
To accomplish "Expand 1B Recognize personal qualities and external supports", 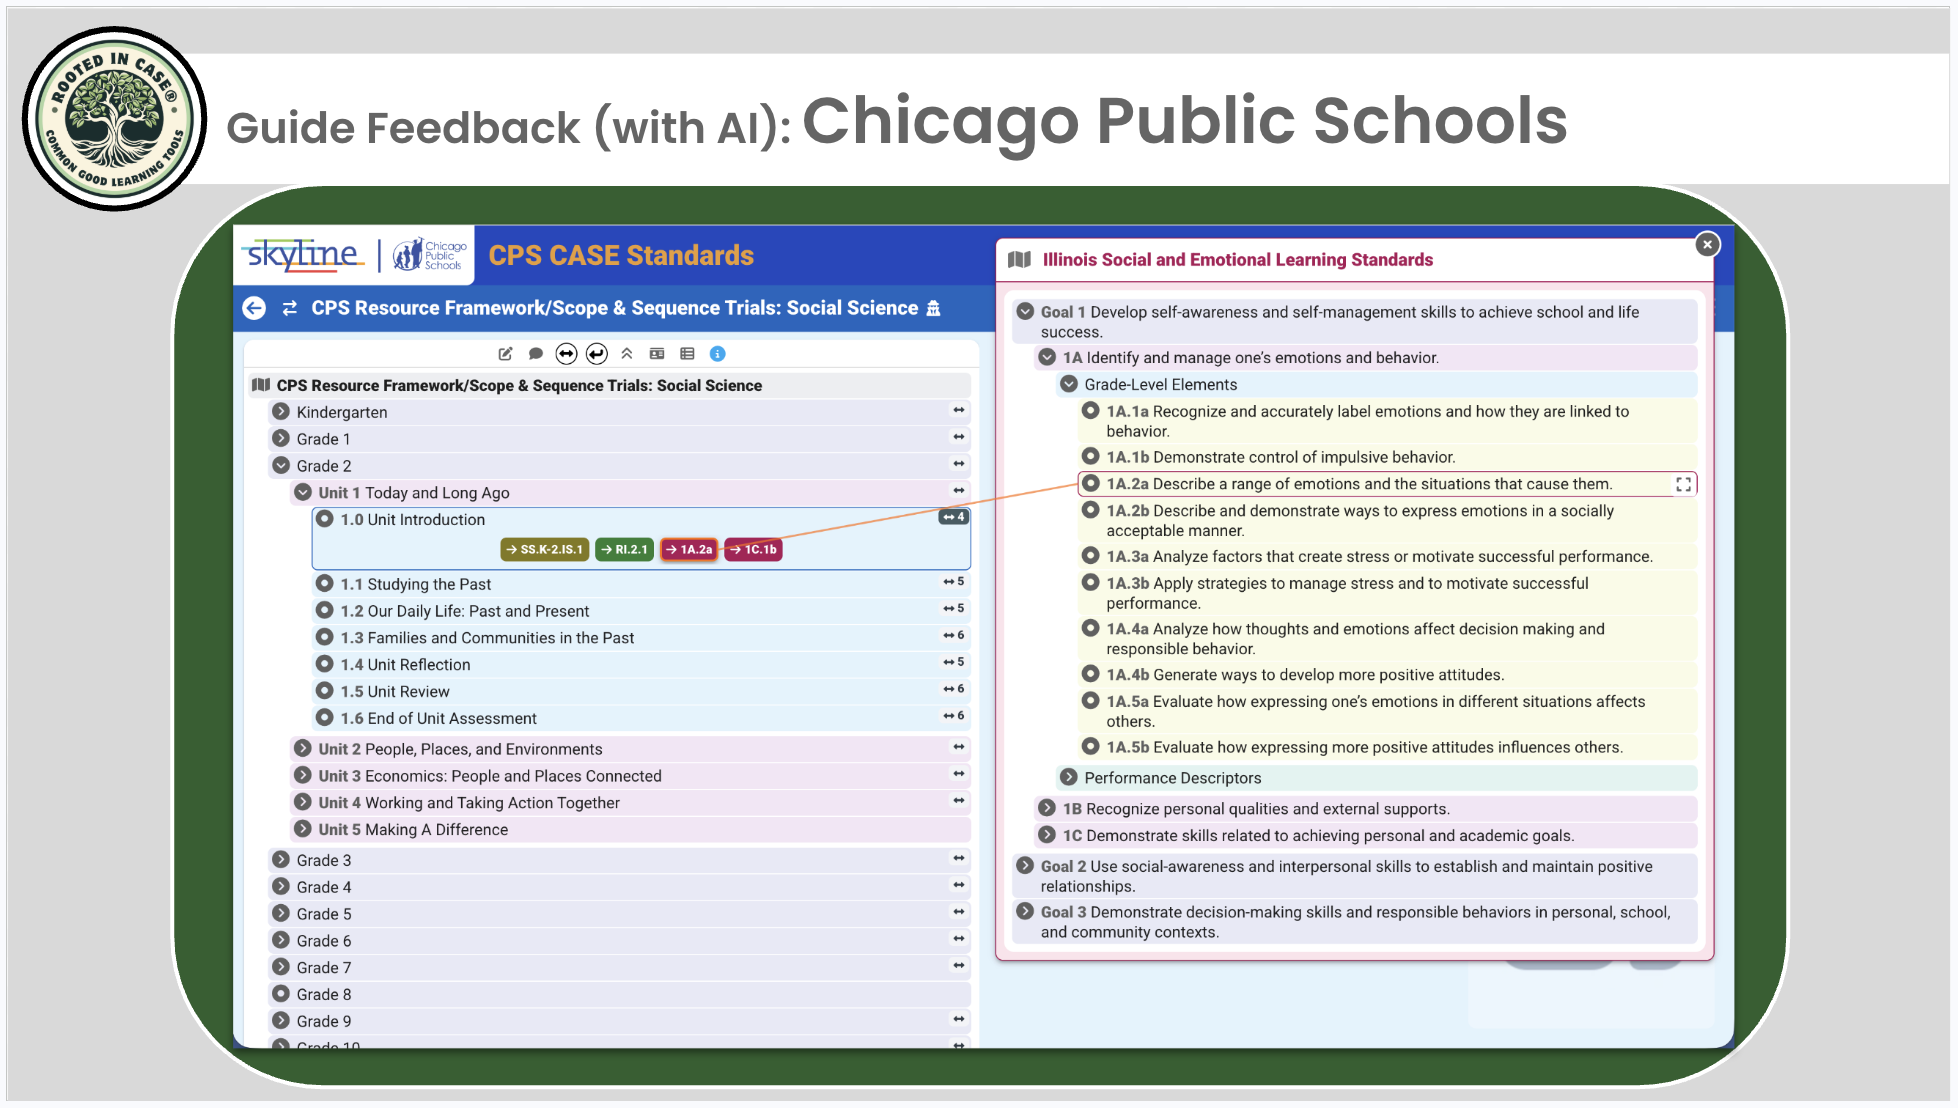I will pyautogui.click(x=1047, y=808).
